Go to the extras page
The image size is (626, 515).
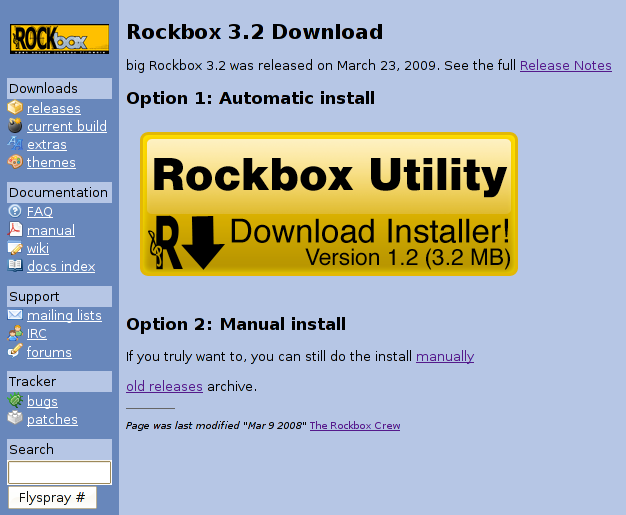coord(47,145)
